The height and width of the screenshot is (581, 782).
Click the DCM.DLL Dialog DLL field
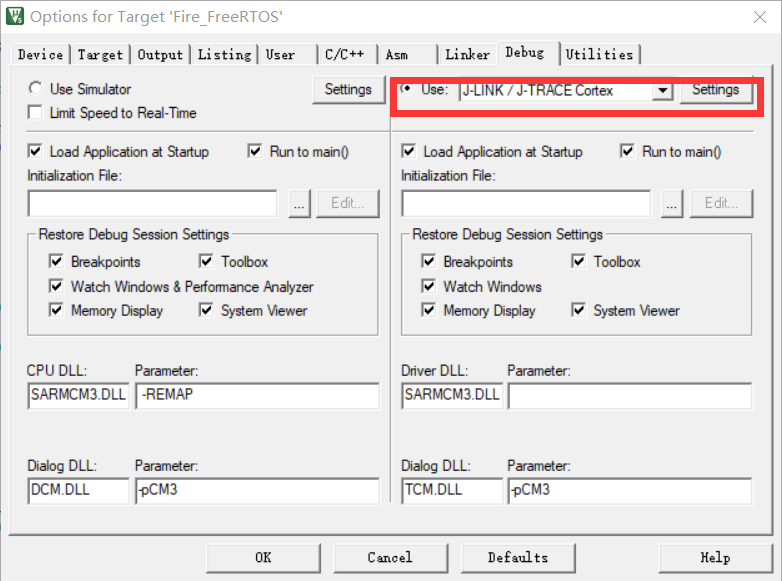(79, 491)
